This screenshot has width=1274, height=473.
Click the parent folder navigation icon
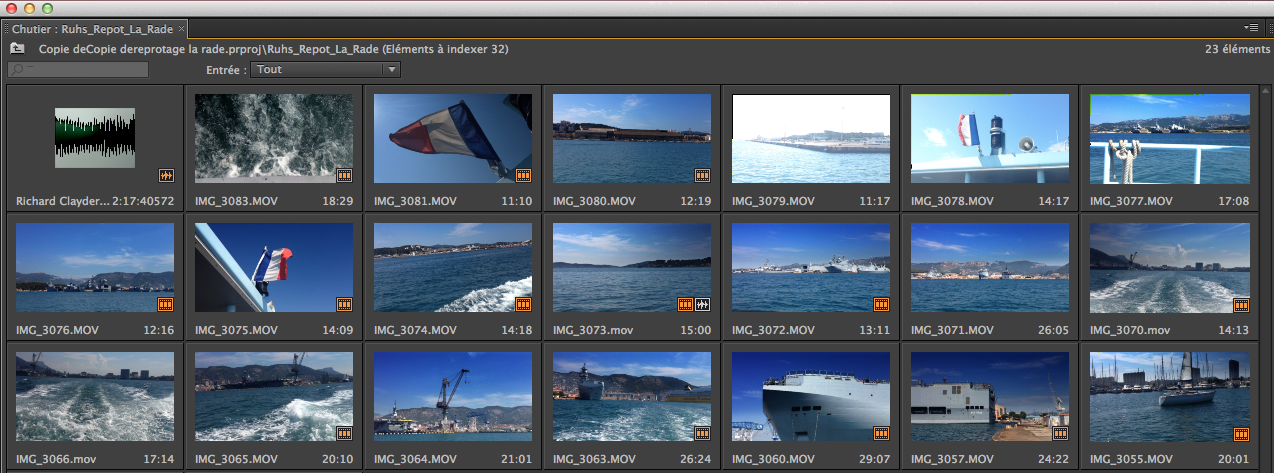[17, 48]
